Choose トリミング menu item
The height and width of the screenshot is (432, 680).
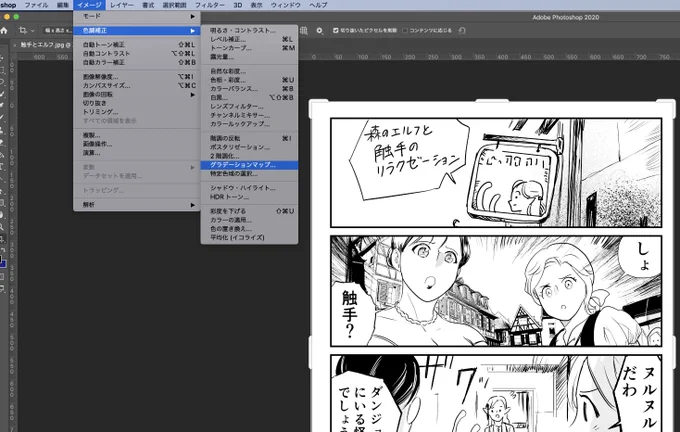137,112
